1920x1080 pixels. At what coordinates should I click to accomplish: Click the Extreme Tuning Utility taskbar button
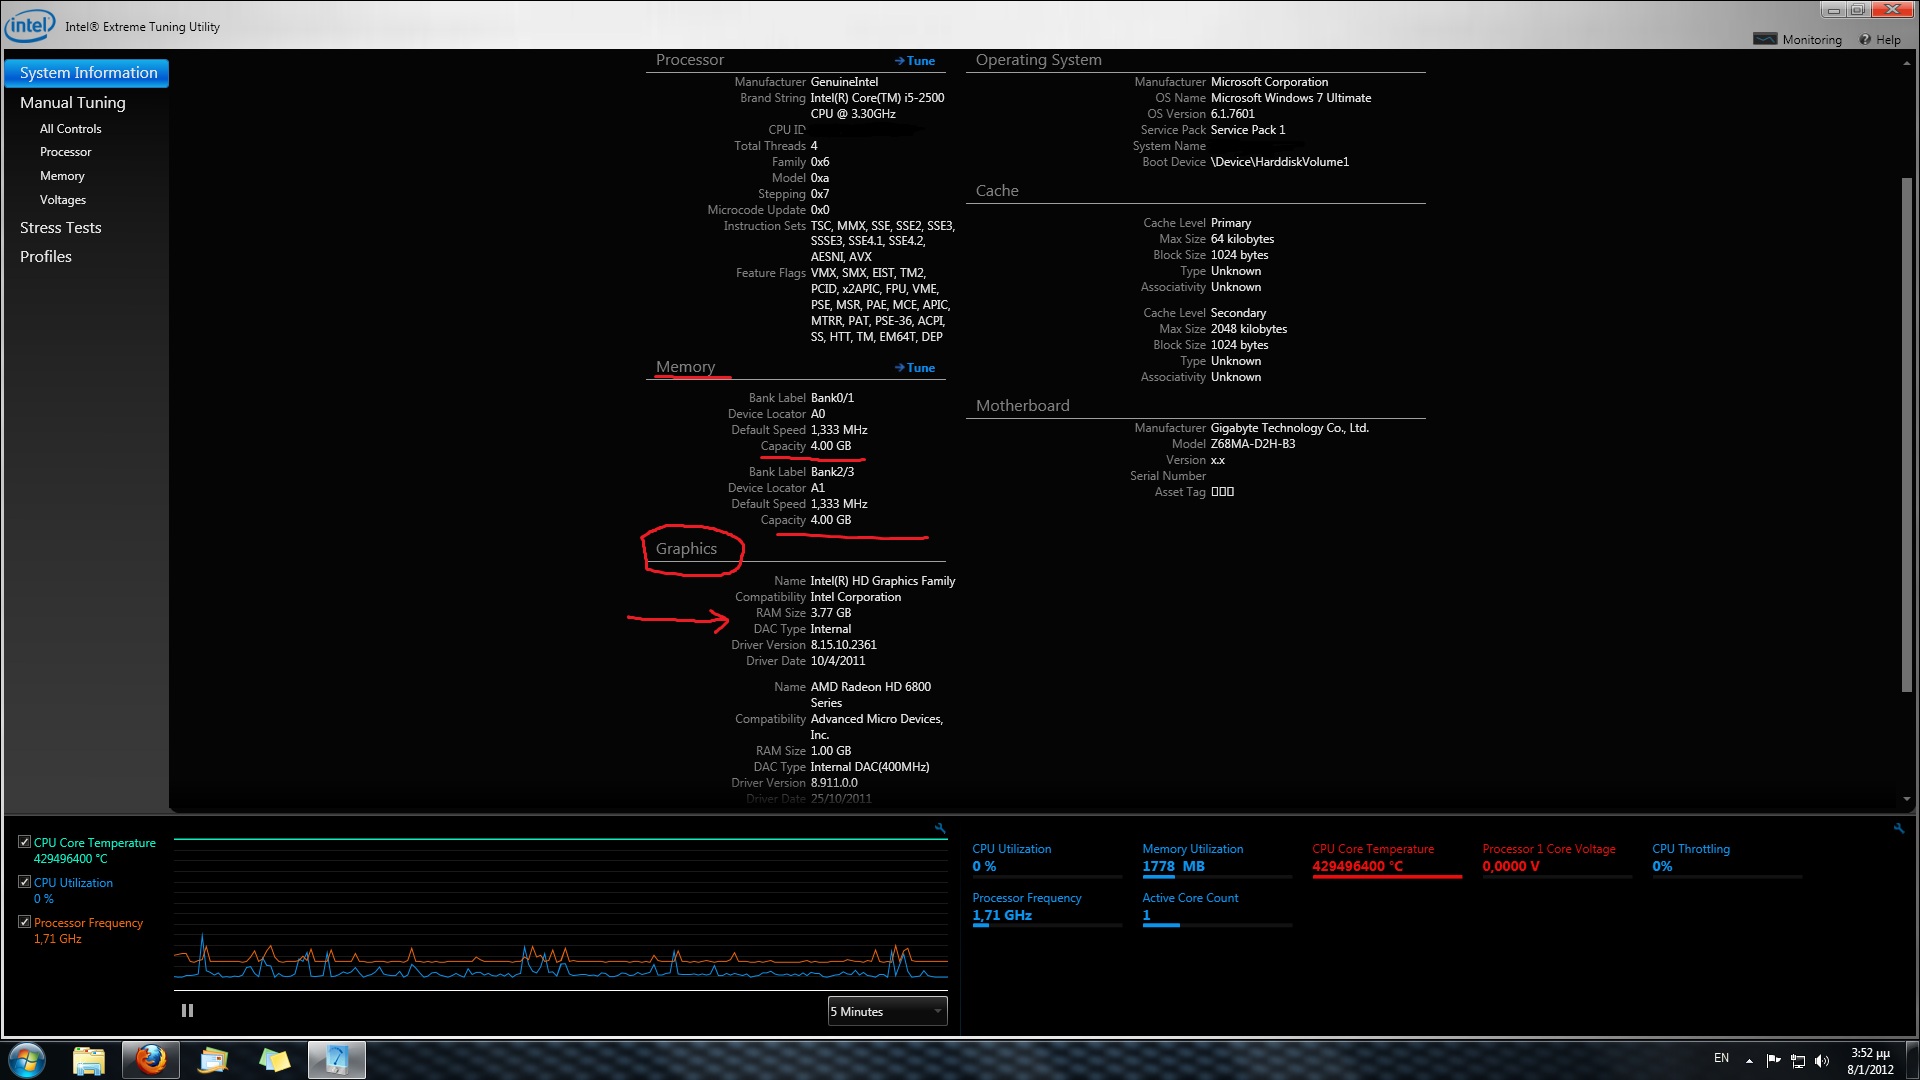[x=337, y=1060]
